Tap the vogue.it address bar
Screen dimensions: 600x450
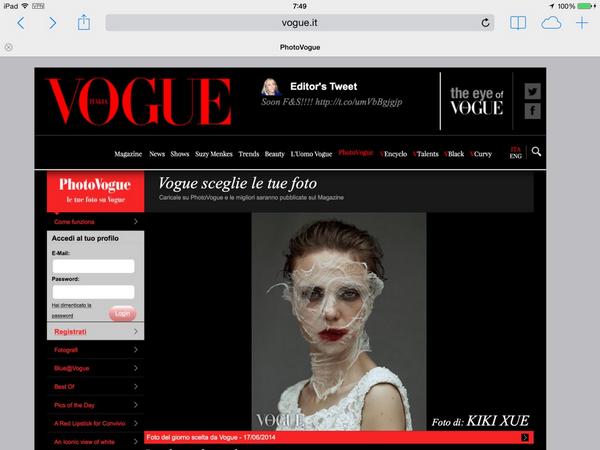[x=300, y=23]
